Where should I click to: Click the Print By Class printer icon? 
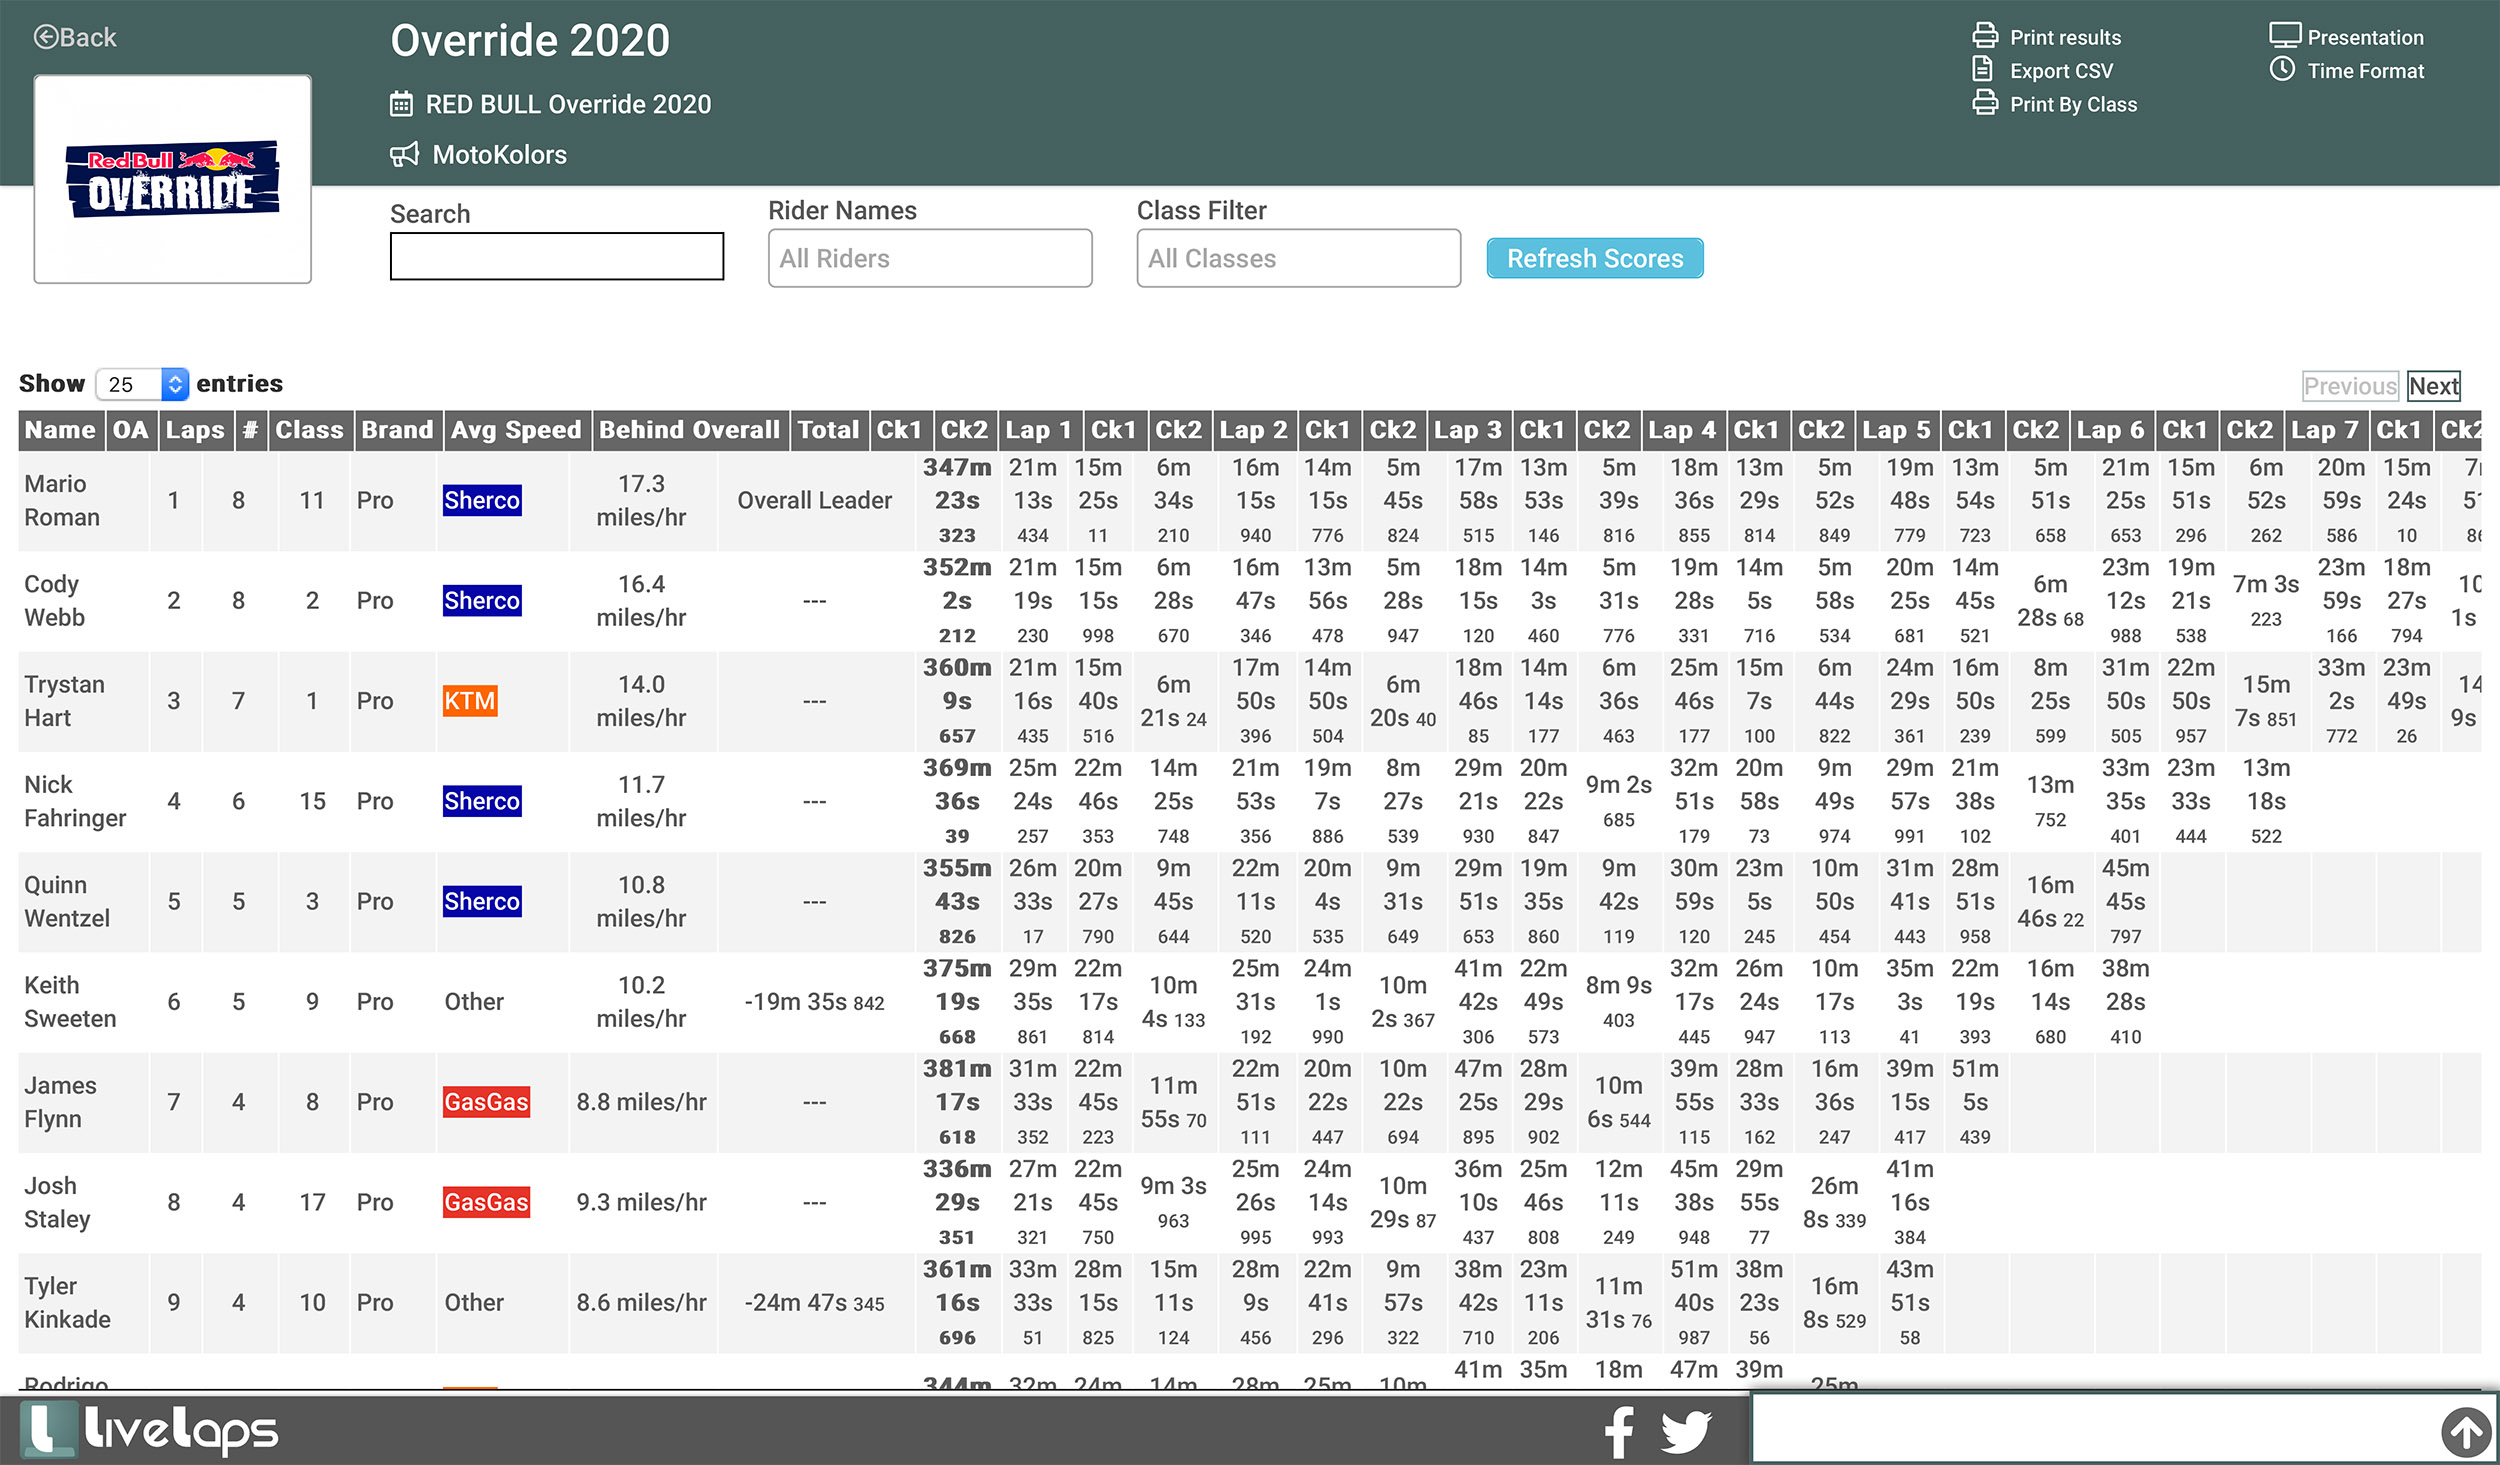[x=1984, y=103]
